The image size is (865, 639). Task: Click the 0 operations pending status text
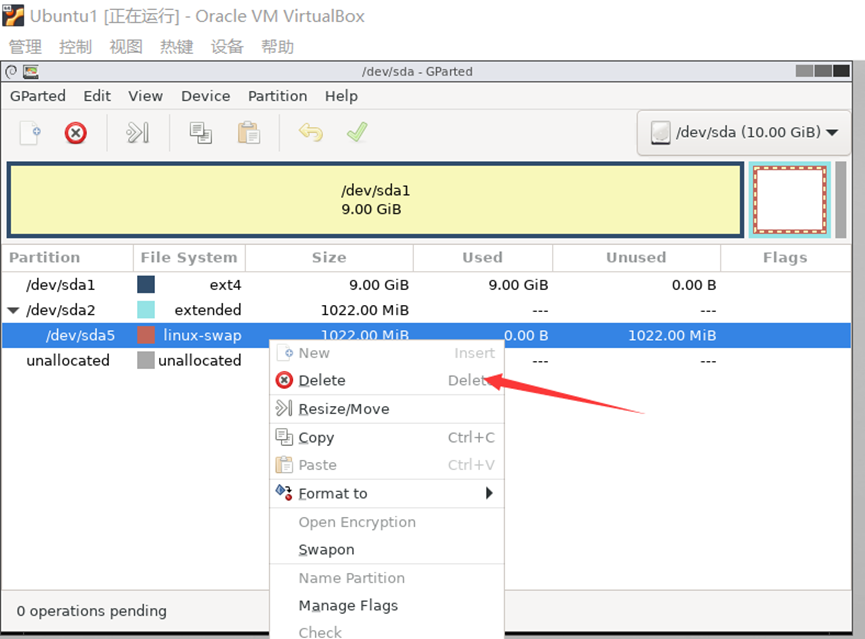pyautogui.click(x=92, y=611)
